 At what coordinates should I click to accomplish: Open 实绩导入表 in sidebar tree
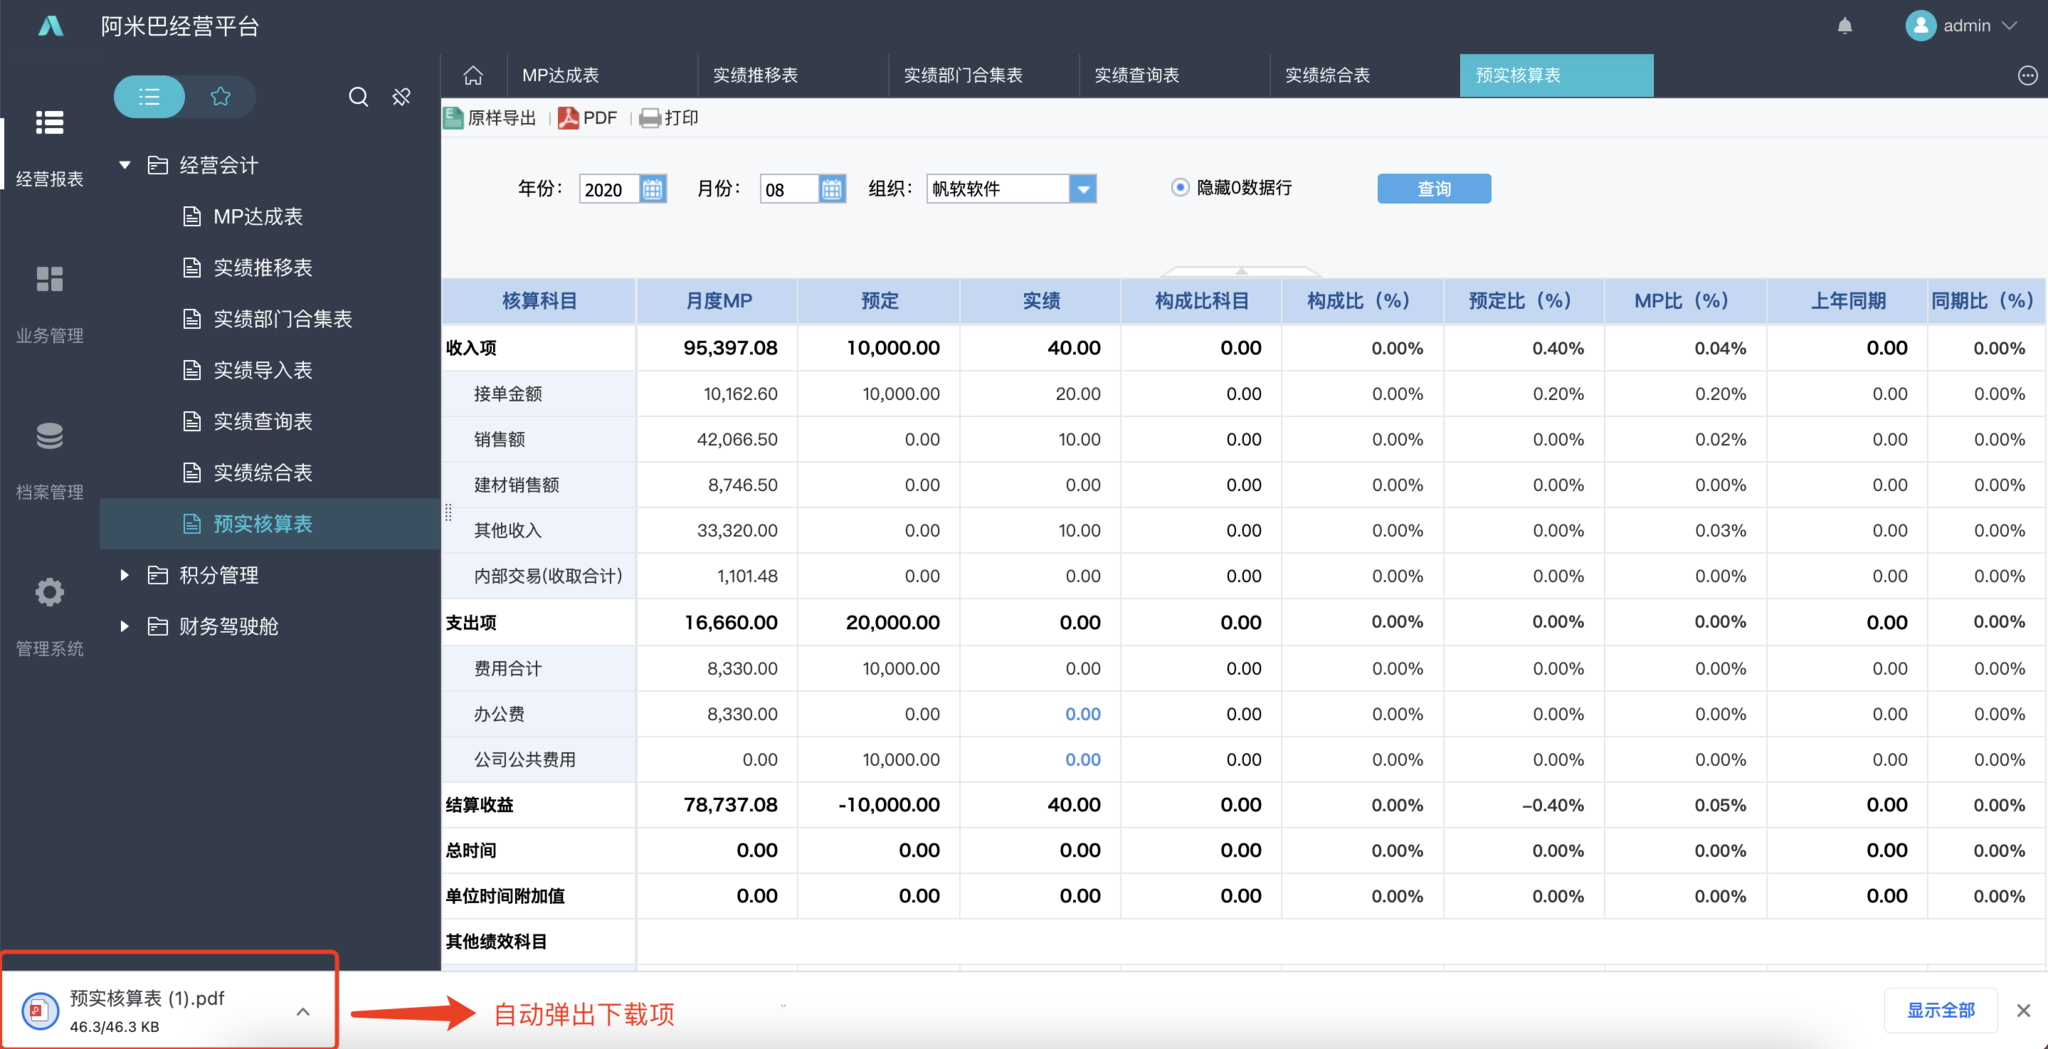[262, 370]
